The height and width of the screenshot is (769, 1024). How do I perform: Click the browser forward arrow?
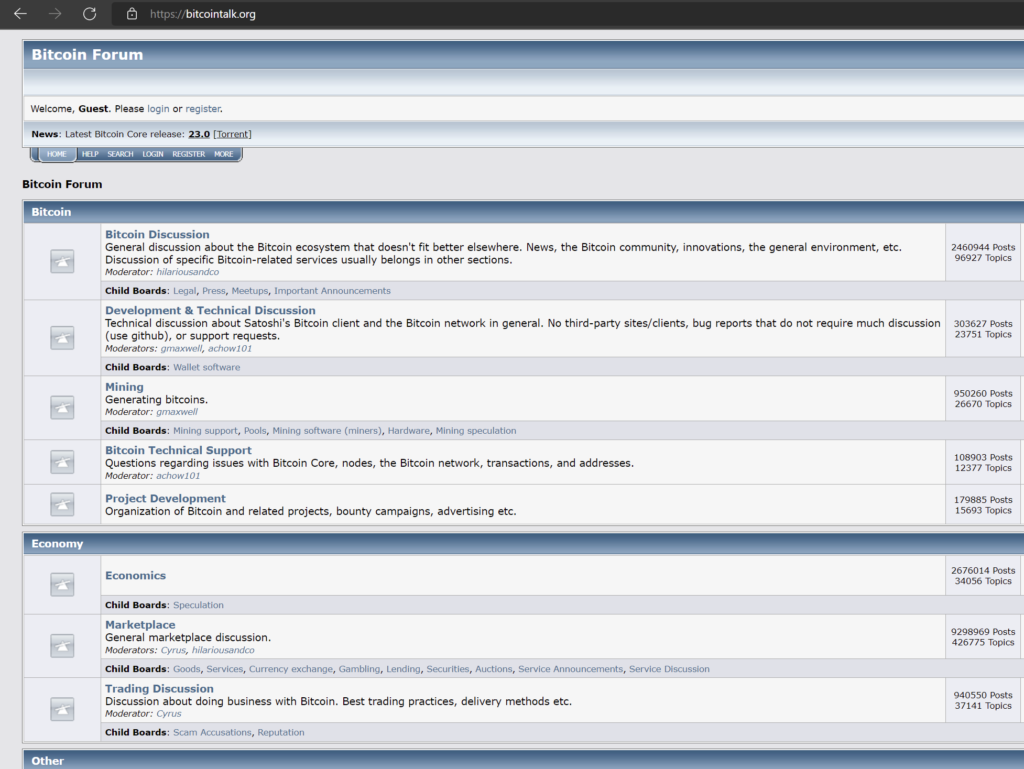tap(55, 14)
